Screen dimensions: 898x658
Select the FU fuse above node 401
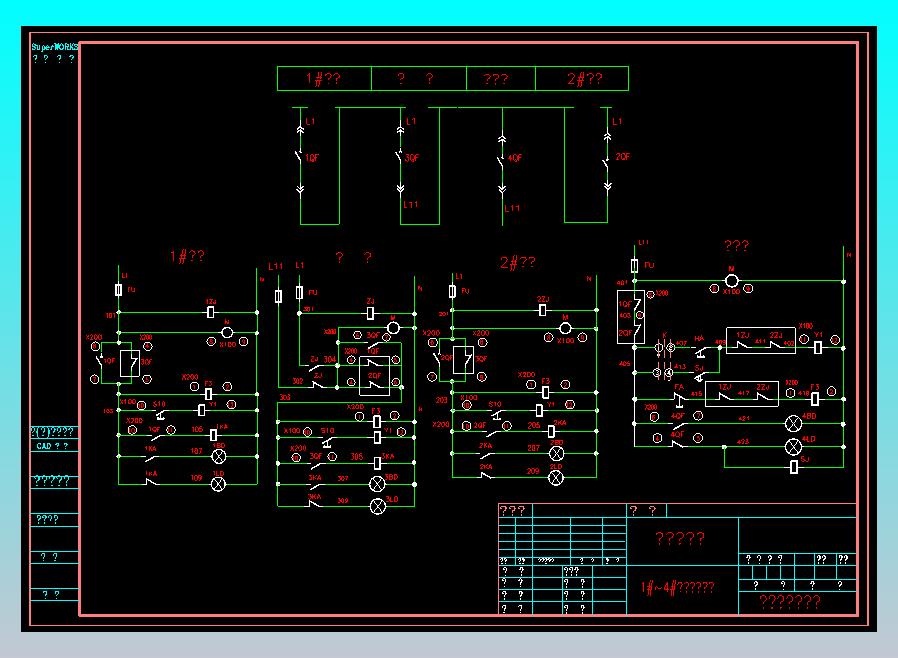(x=635, y=266)
